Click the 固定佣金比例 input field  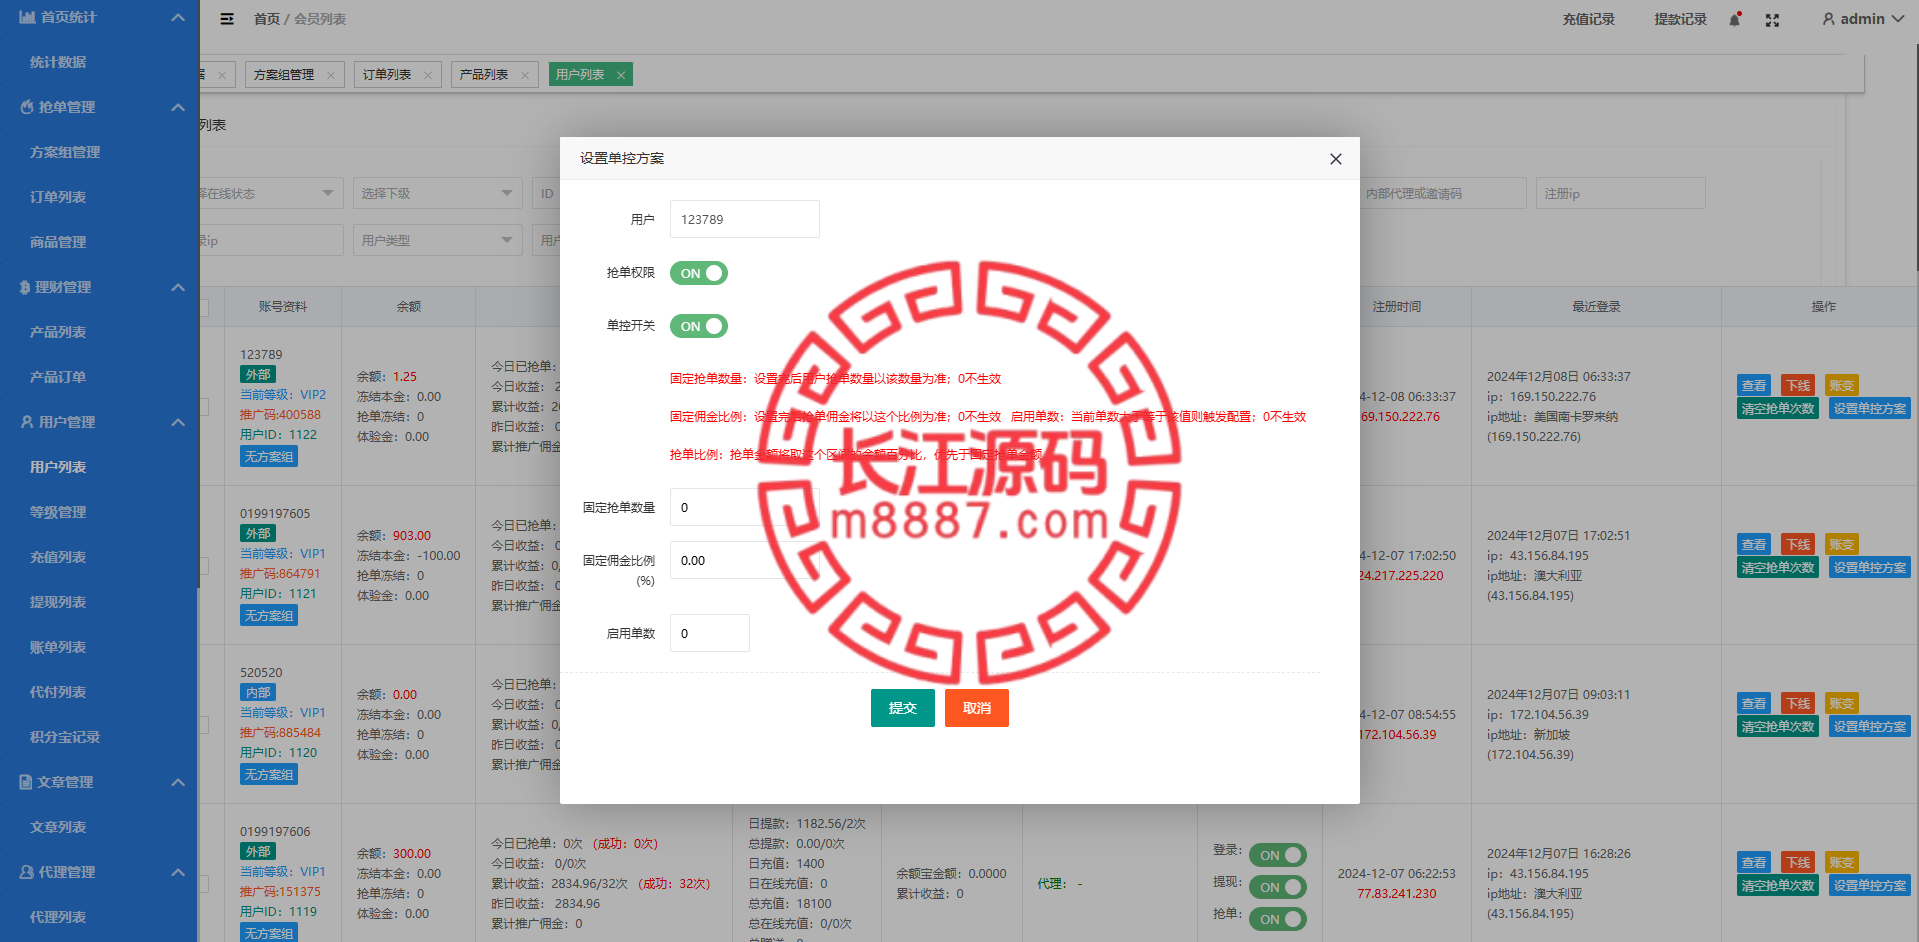(745, 560)
